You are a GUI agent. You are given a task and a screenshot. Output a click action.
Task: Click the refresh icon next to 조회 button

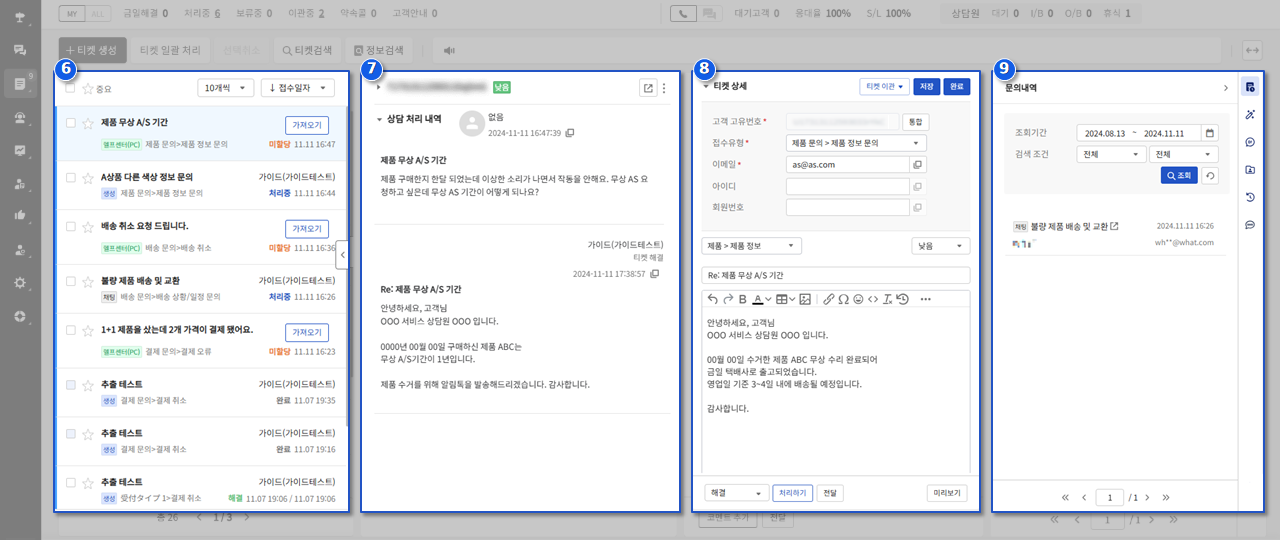[x=1210, y=175]
